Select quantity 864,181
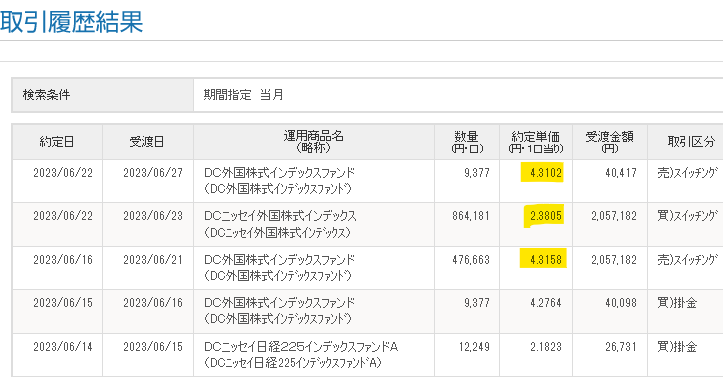The height and width of the screenshot is (377, 723). [470, 216]
